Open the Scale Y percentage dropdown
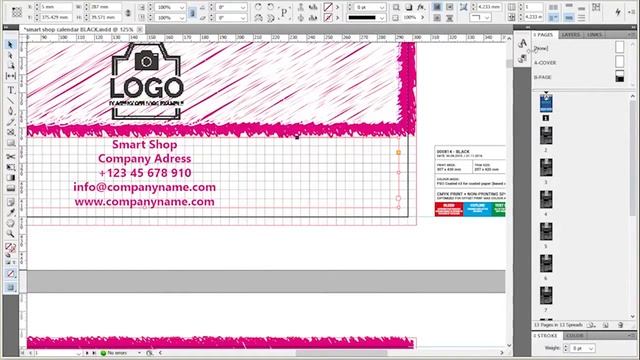 click(x=182, y=18)
